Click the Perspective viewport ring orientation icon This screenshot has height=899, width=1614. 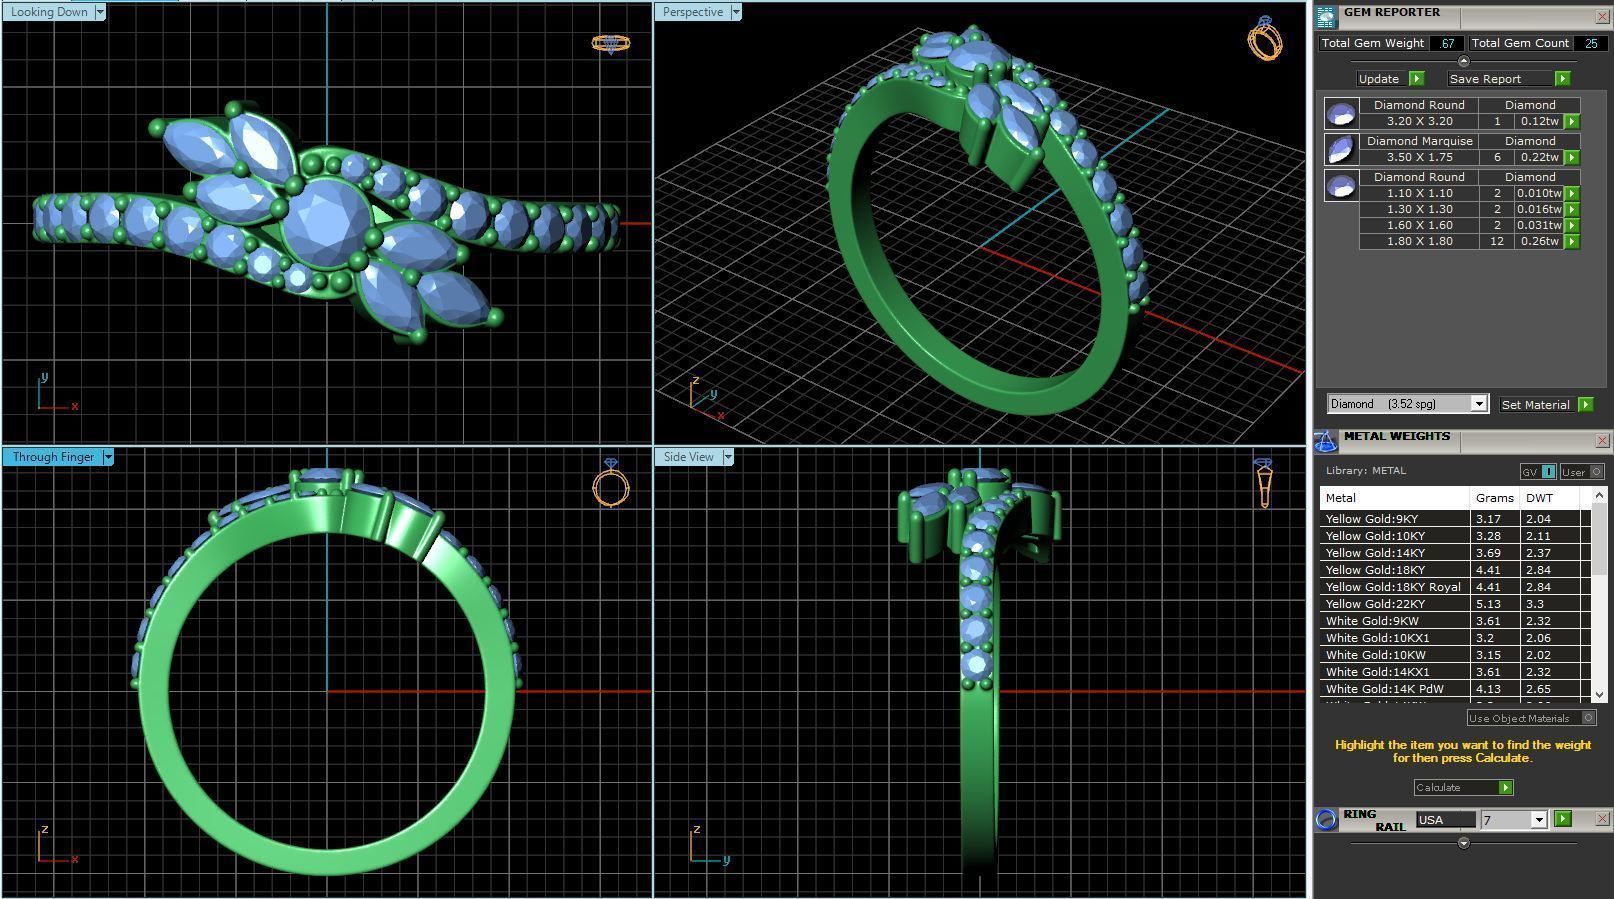(1265, 39)
